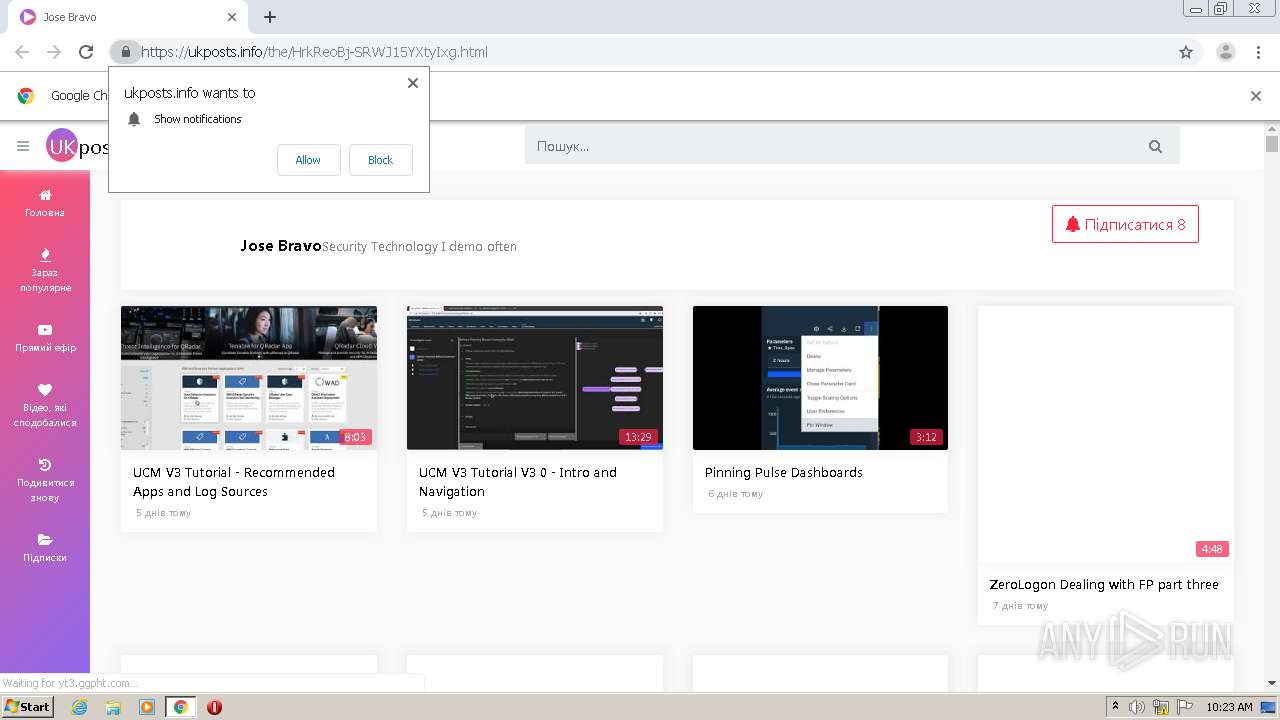This screenshot has width=1280, height=720.
Task: Click the page vertical scrollbar thumb
Action: point(1272,144)
